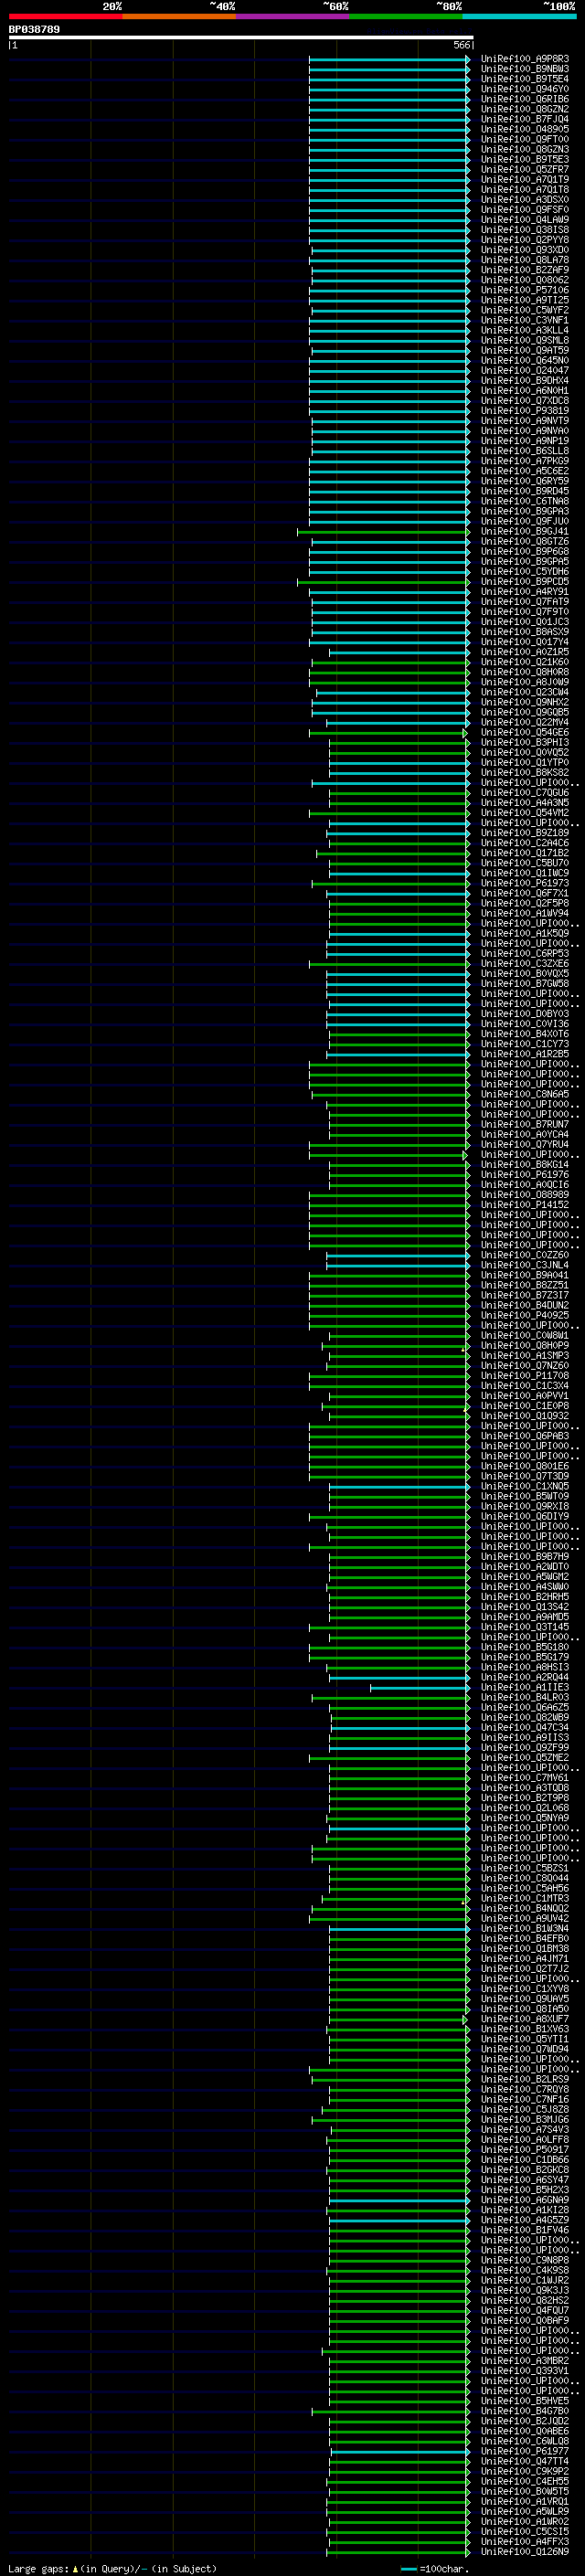585x2576 pixels.
Task: Open hit UniRef100_A7Q1T9
Action: pyautogui.click(x=524, y=180)
